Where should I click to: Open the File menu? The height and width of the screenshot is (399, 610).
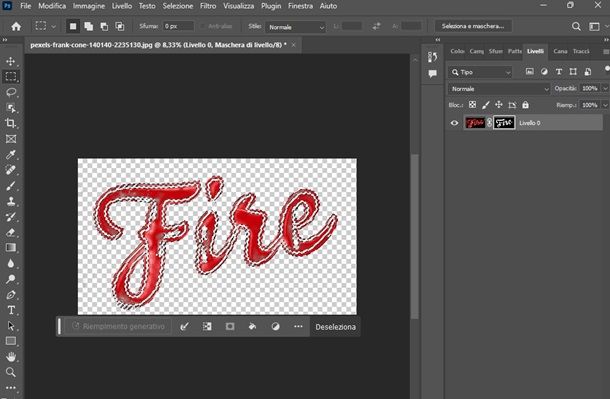[25, 6]
